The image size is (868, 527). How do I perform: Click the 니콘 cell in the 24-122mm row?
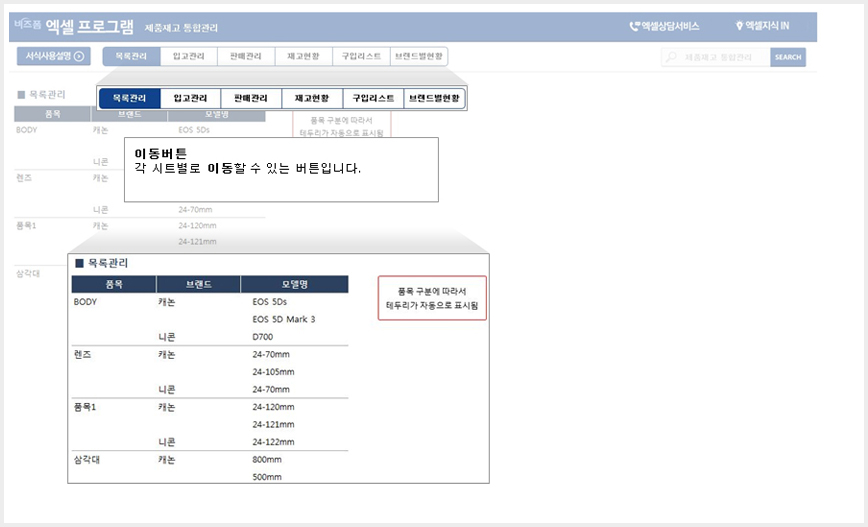coord(167,442)
